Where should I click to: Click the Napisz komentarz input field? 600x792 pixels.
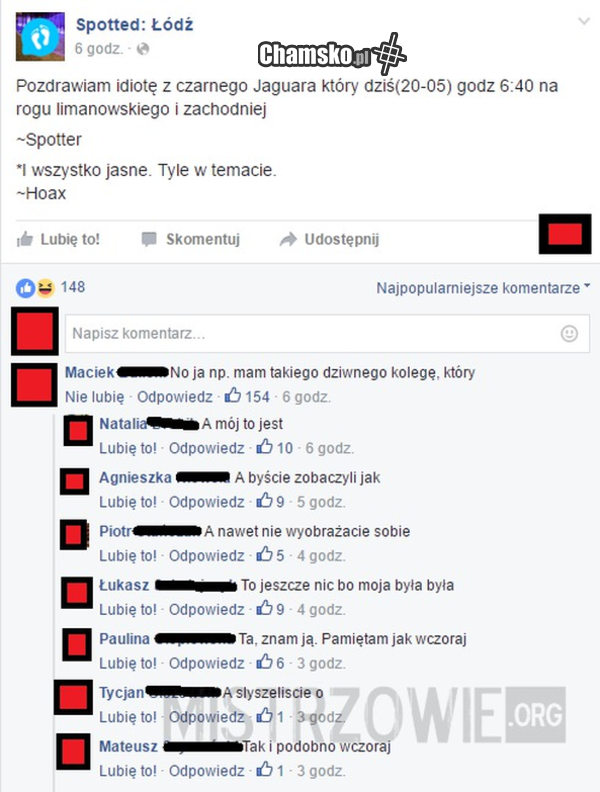click(x=327, y=333)
